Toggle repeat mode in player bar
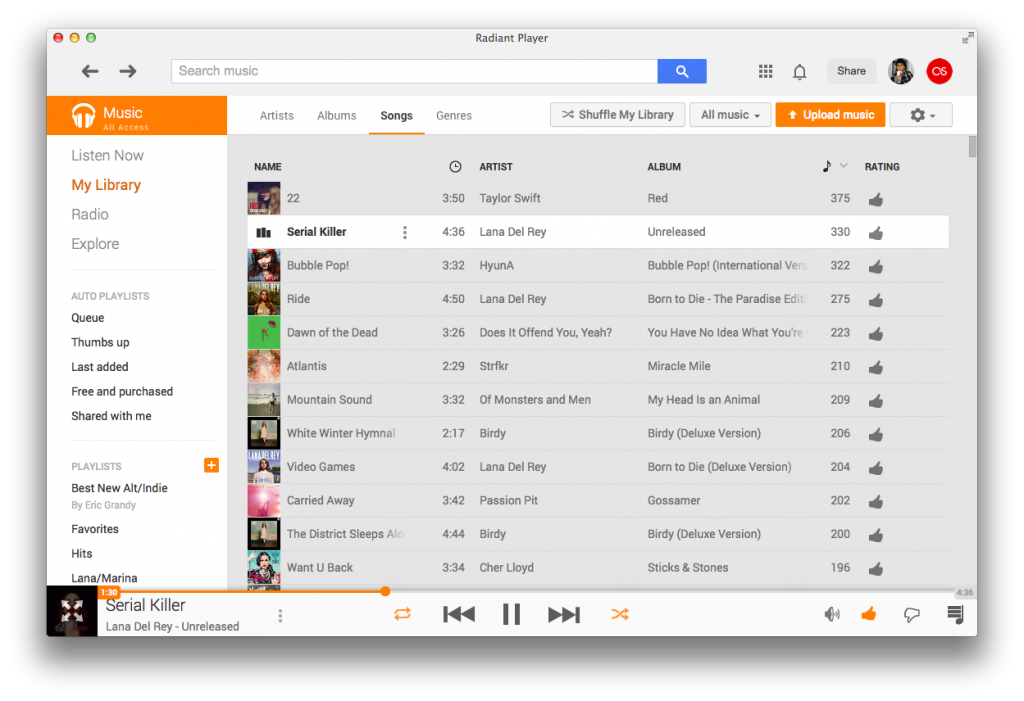The width and height of the screenshot is (1024, 701). point(402,614)
